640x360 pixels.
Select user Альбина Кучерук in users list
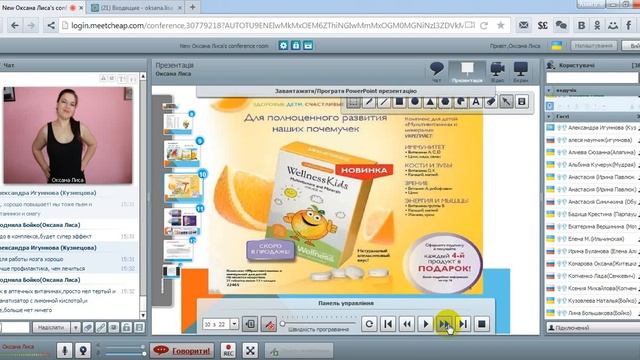click(x=592, y=164)
